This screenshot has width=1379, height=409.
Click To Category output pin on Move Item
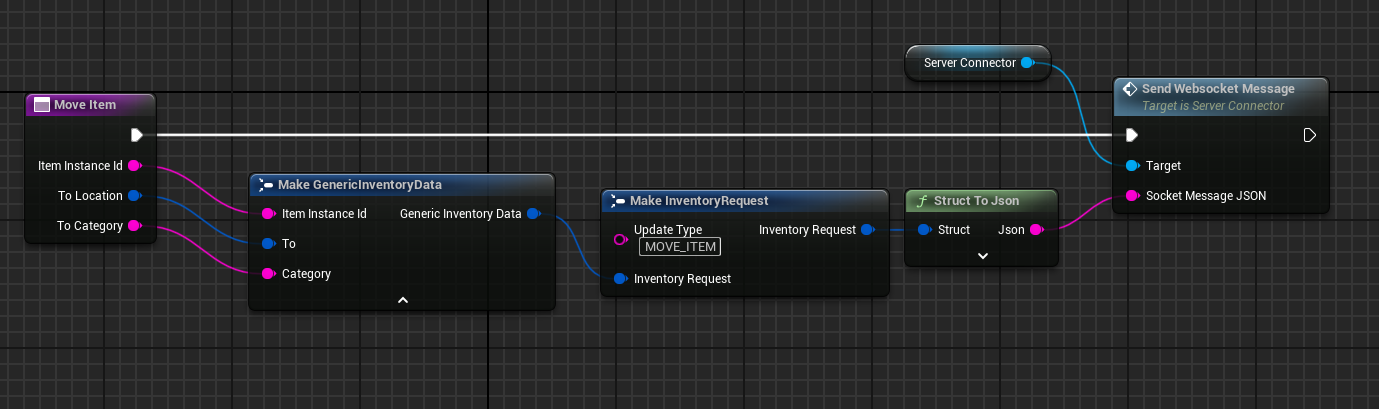135,225
